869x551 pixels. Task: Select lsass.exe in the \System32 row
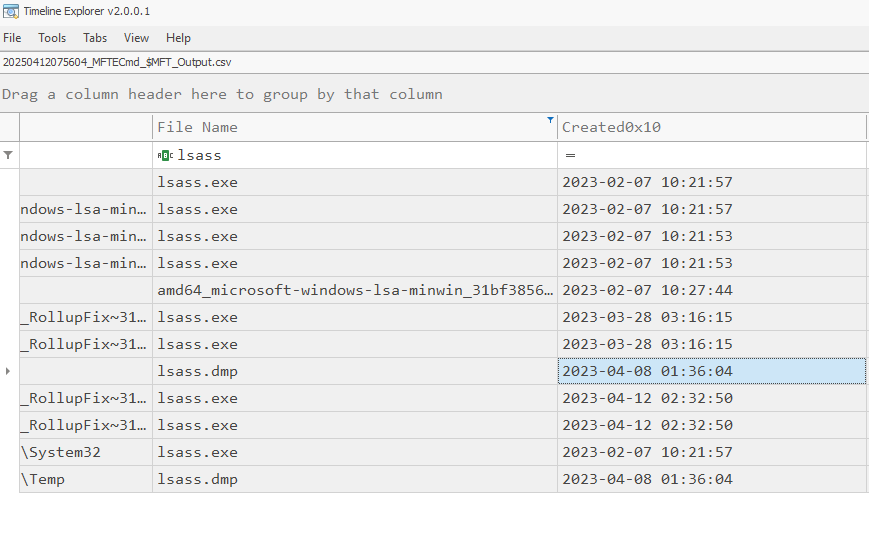[355, 452]
